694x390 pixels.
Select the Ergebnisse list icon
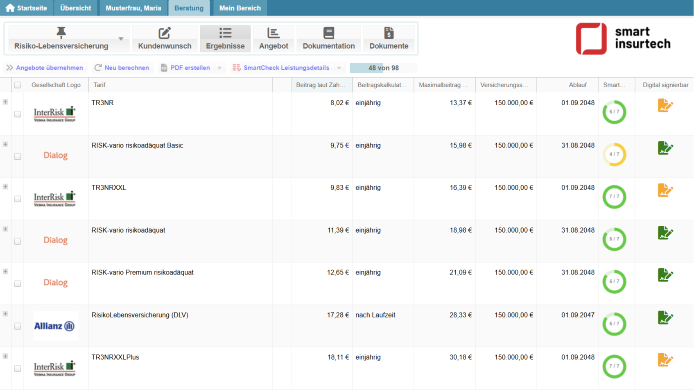tap(225, 33)
